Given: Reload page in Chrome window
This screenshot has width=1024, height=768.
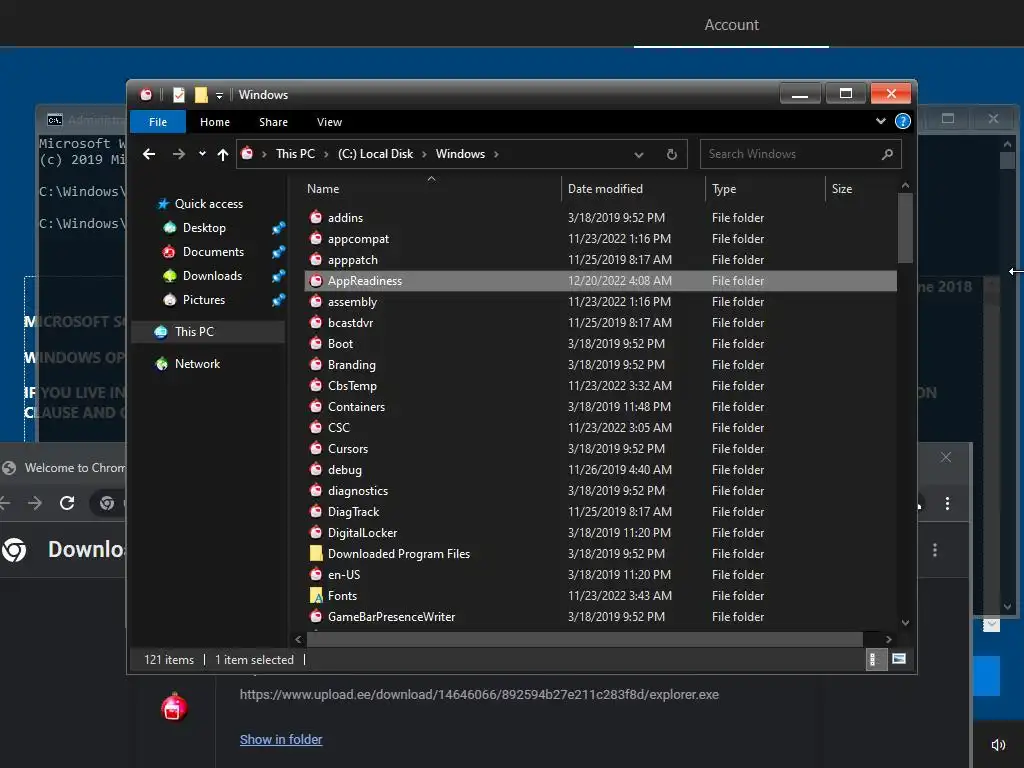Looking at the screenshot, I should [x=67, y=503].
